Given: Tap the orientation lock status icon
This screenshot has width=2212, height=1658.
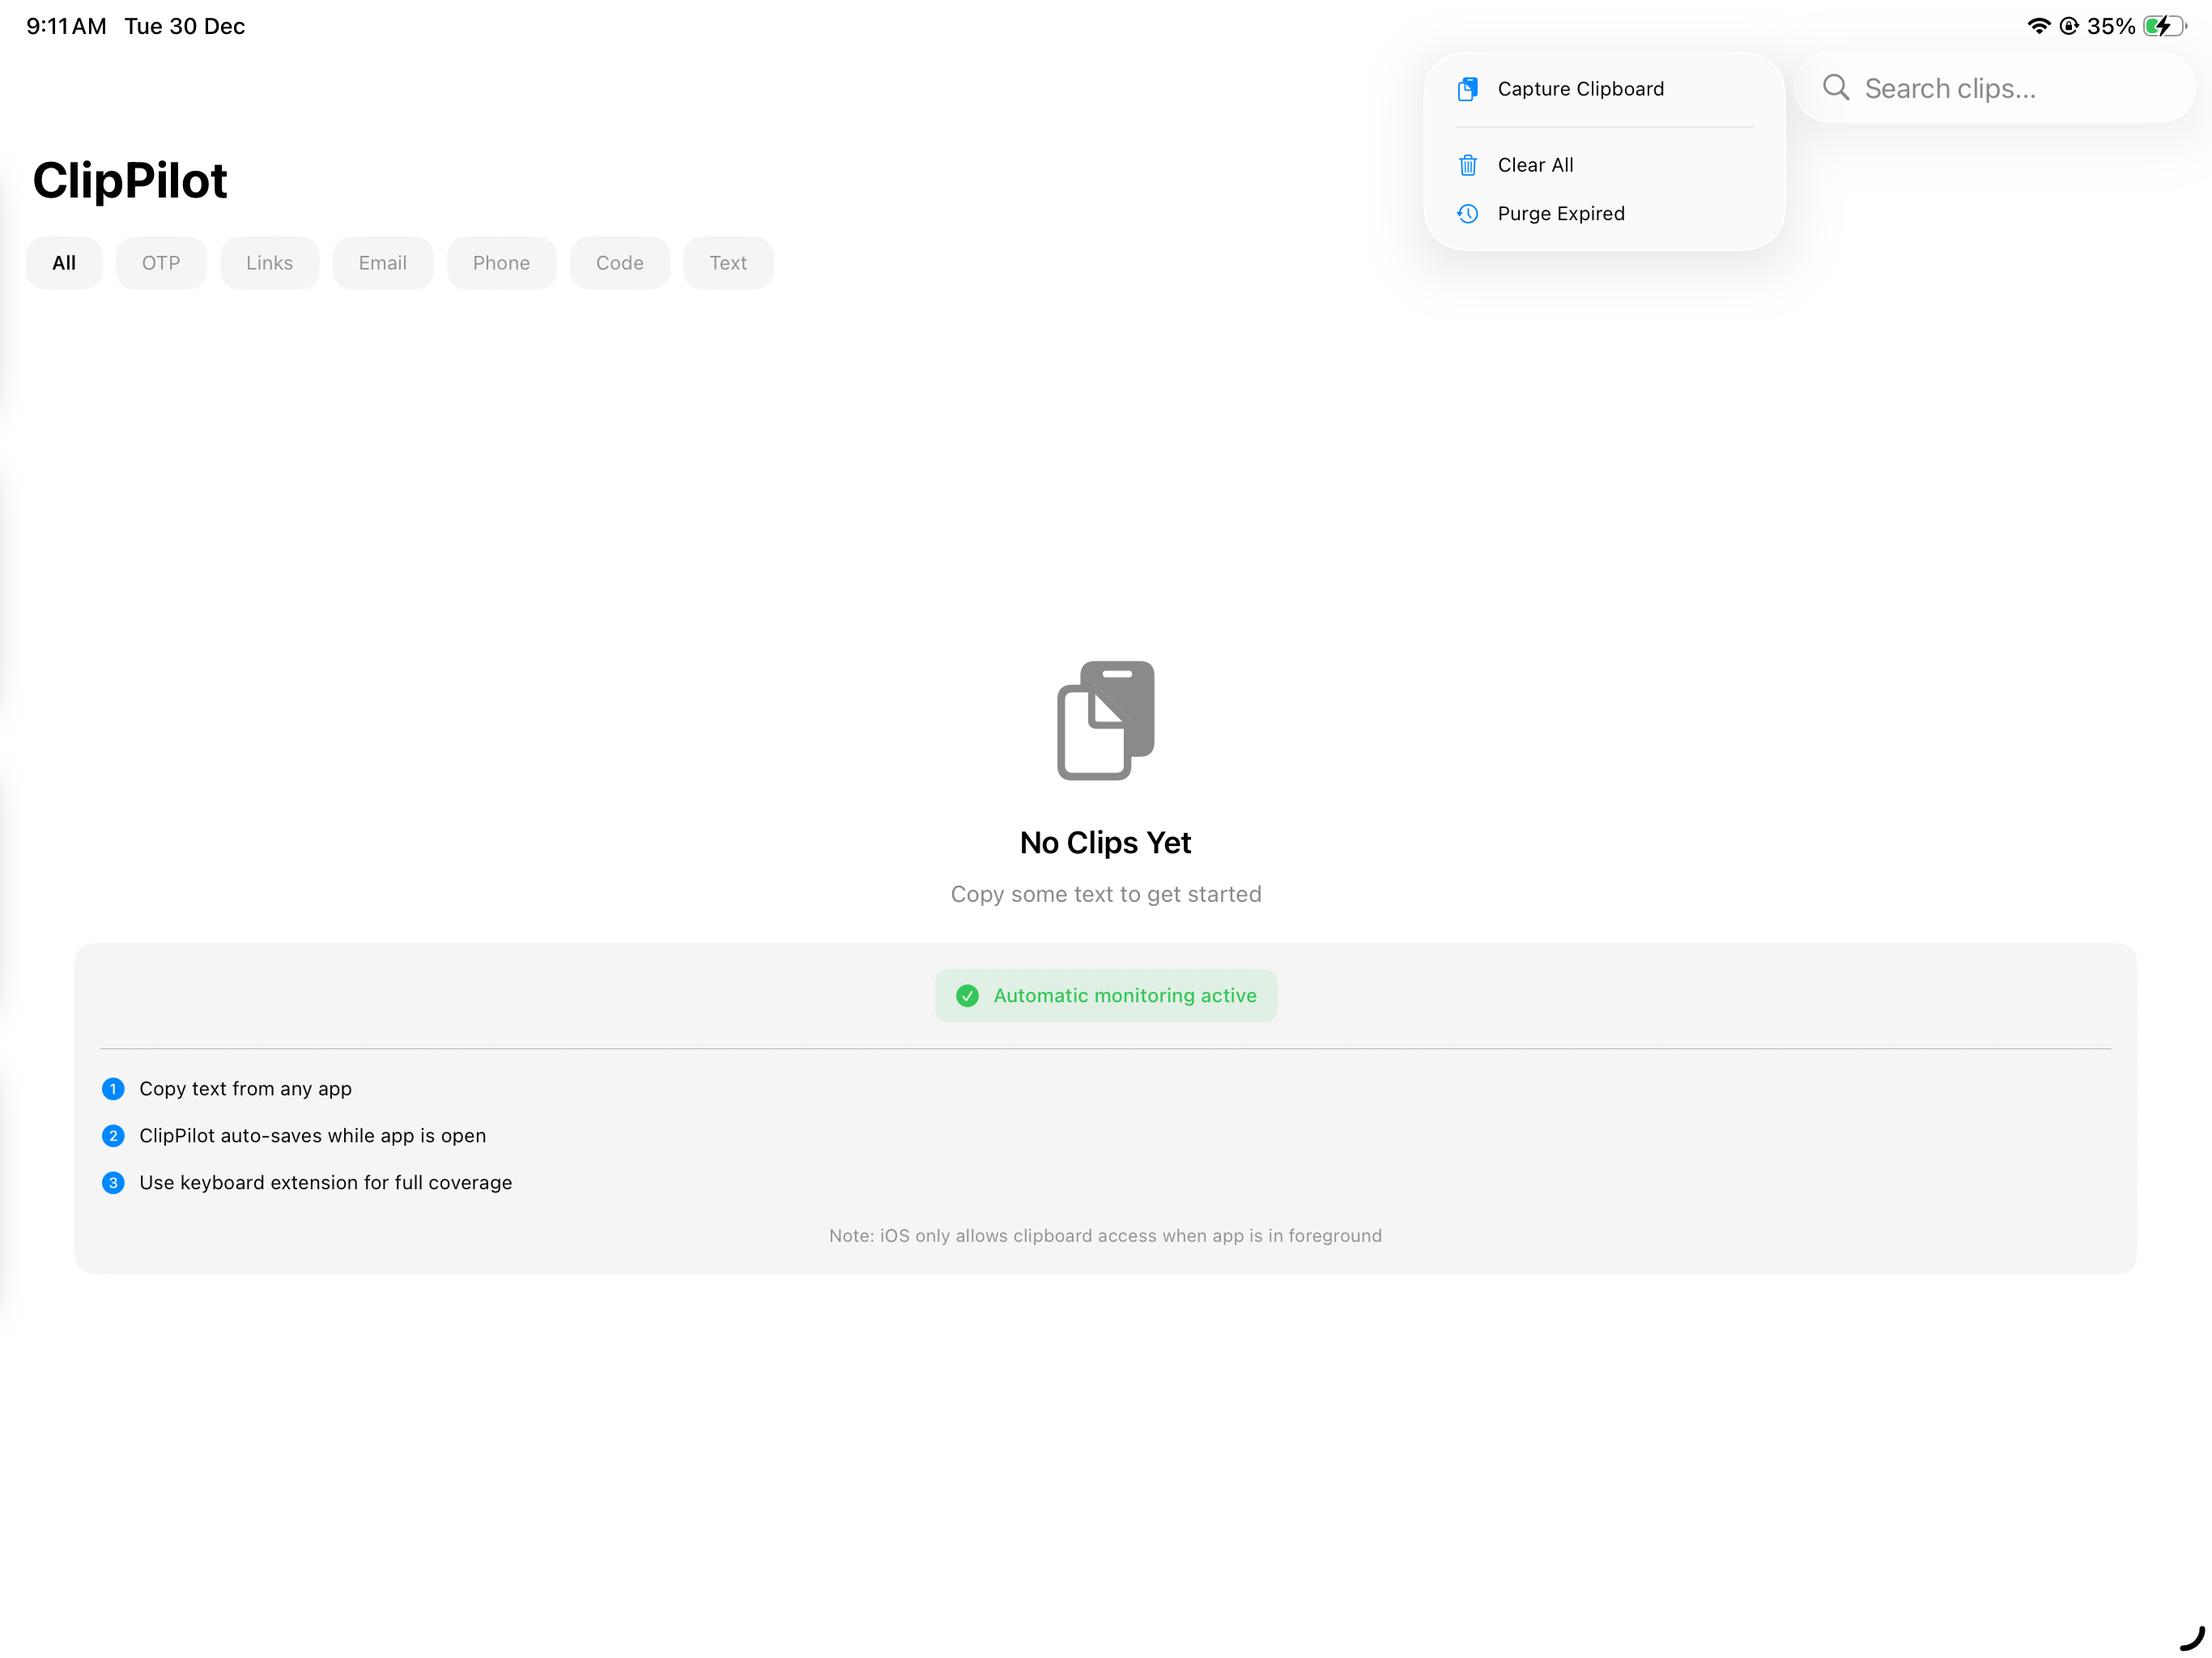Looking at the screenshot, I should click(2069, 26).
